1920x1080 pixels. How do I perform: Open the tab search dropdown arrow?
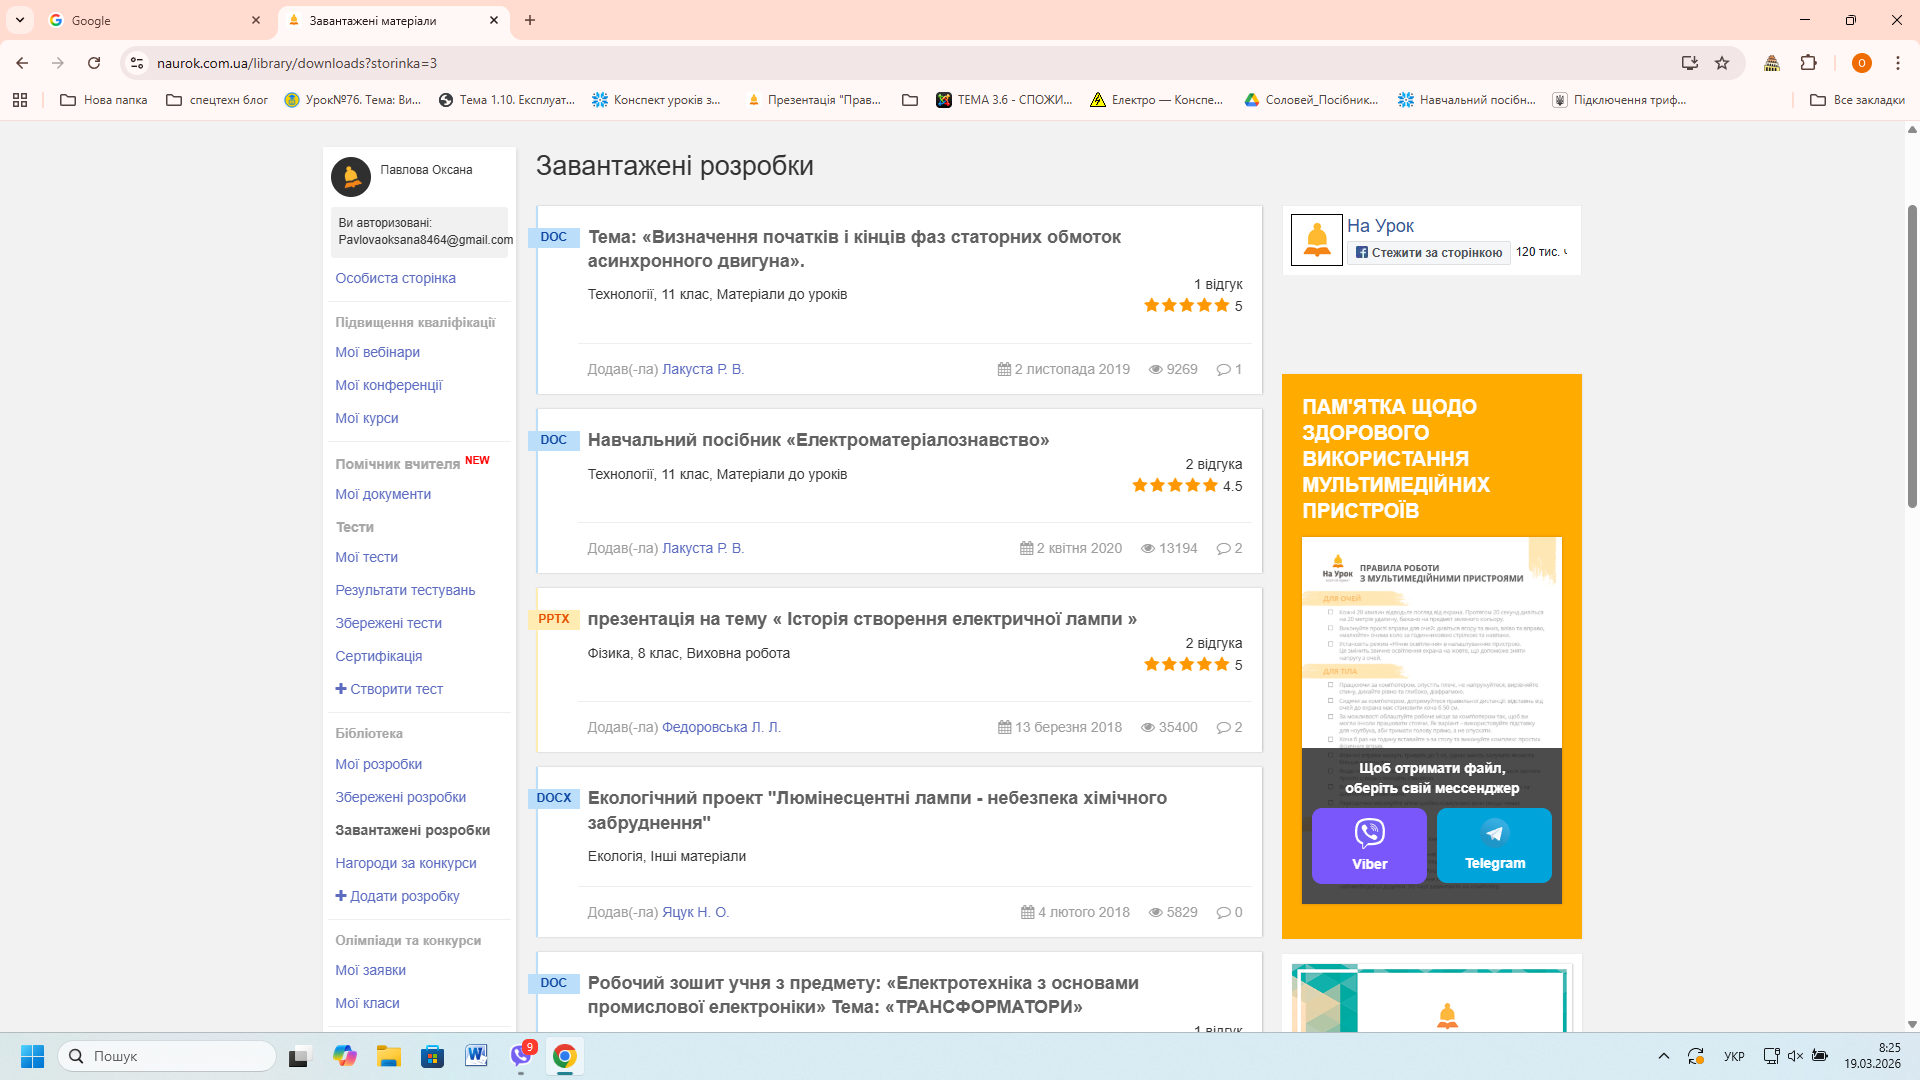pyautogui.click(x=20, y=20)
